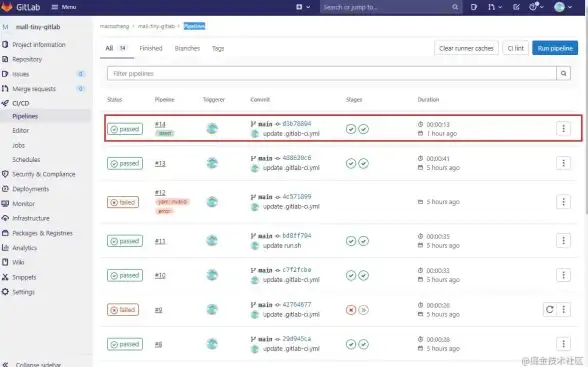Open pipeline #11 link

160,241
